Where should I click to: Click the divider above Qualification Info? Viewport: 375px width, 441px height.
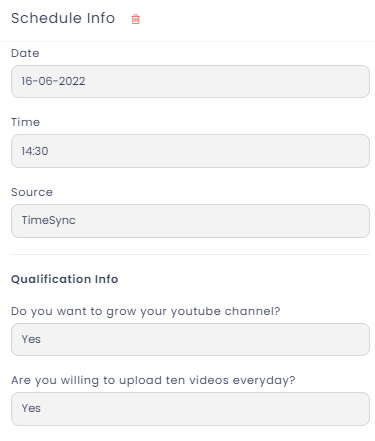click(x=190, y=254)
